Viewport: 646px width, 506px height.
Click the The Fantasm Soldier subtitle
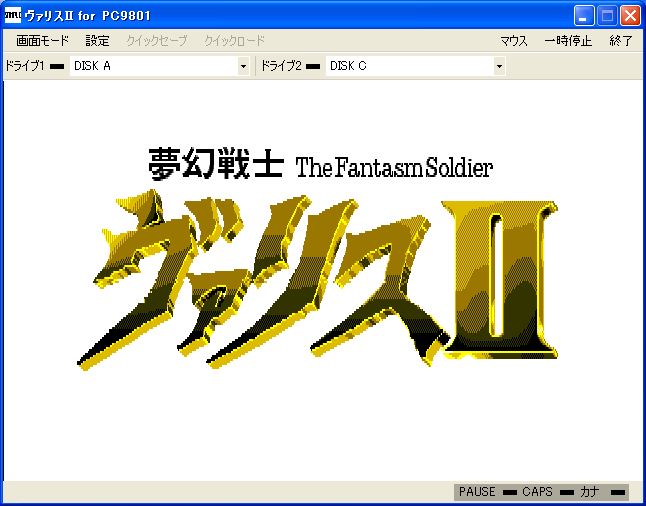tap(394, 168)
